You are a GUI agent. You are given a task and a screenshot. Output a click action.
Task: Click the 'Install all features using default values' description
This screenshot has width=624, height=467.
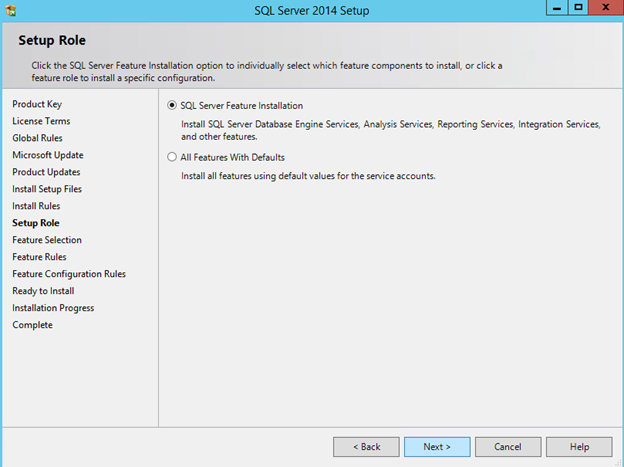click(x=308, y=176)
